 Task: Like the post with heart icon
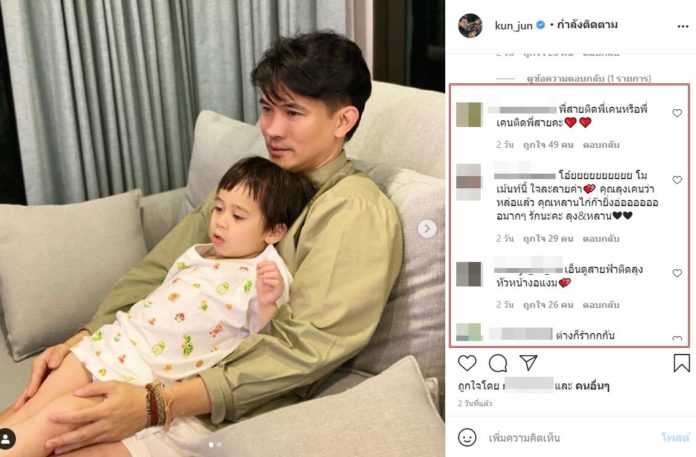[x=467, y=363]
